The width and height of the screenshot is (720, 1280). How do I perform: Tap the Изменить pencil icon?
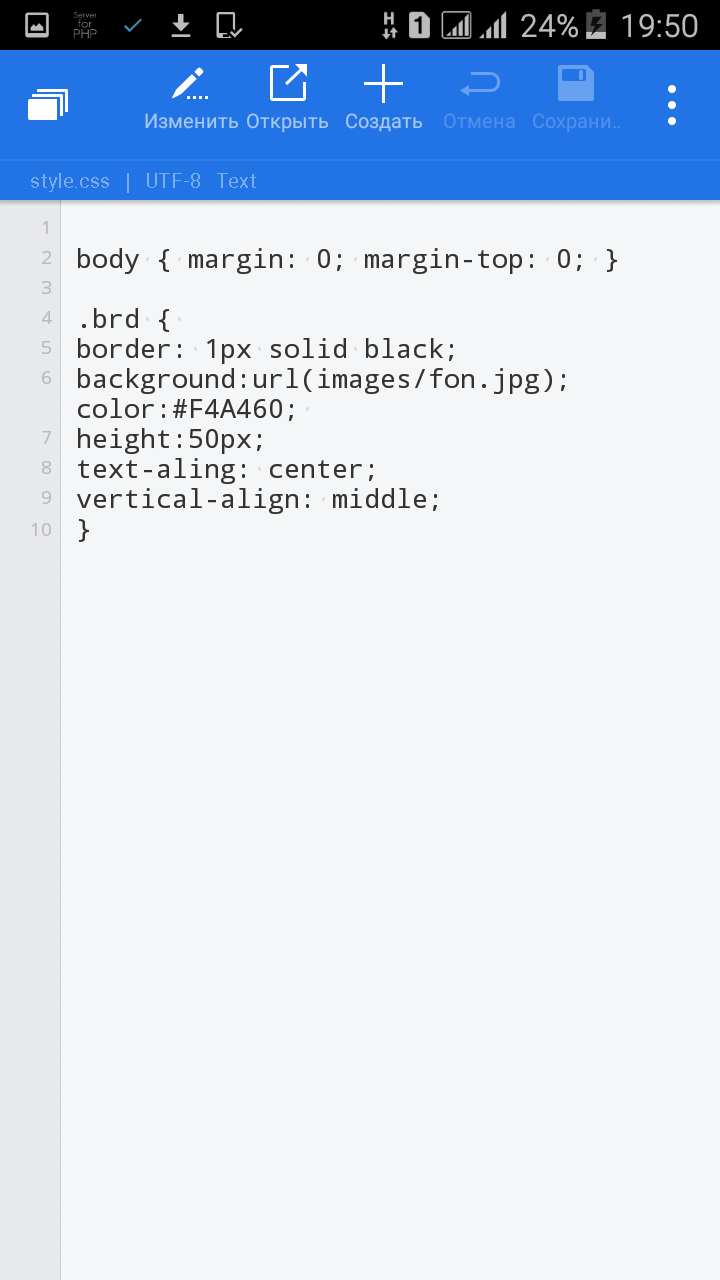click(x=190, y=85)
